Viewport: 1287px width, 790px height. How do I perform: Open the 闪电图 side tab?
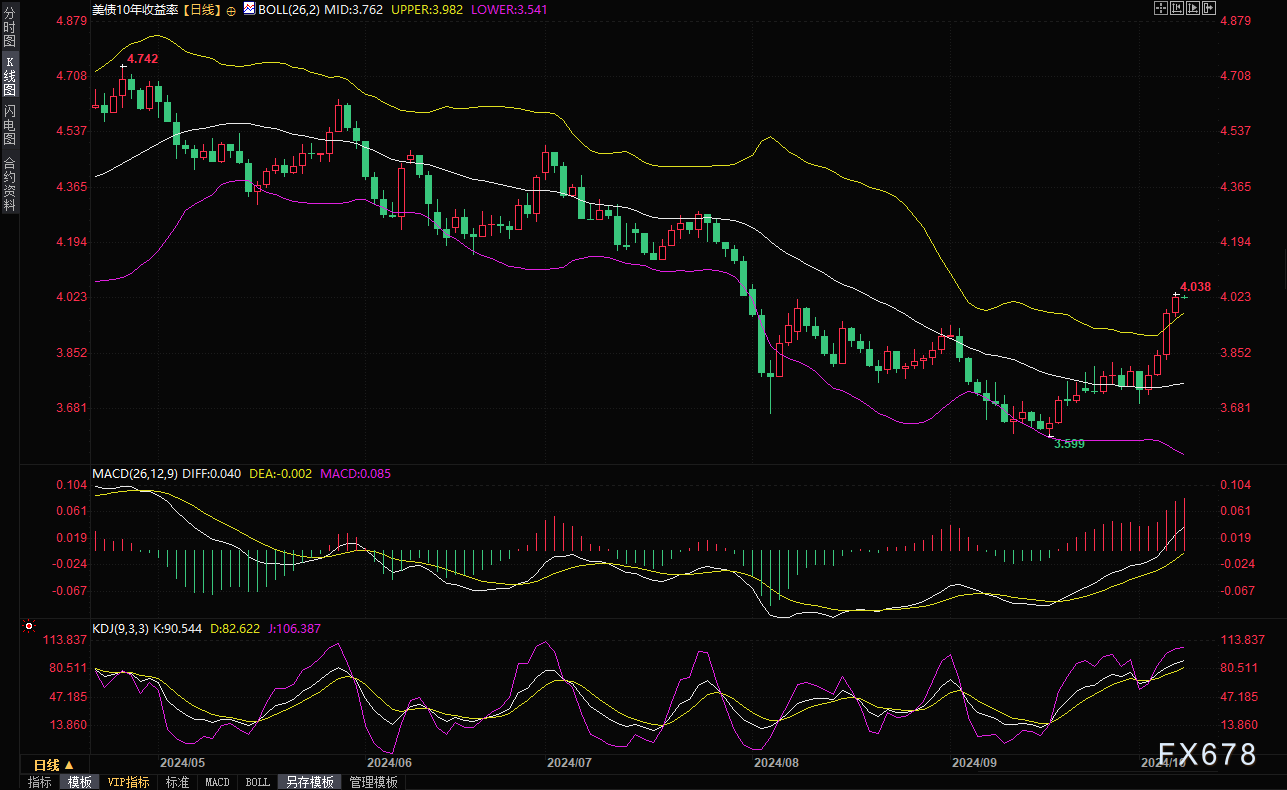click(9, 124)
